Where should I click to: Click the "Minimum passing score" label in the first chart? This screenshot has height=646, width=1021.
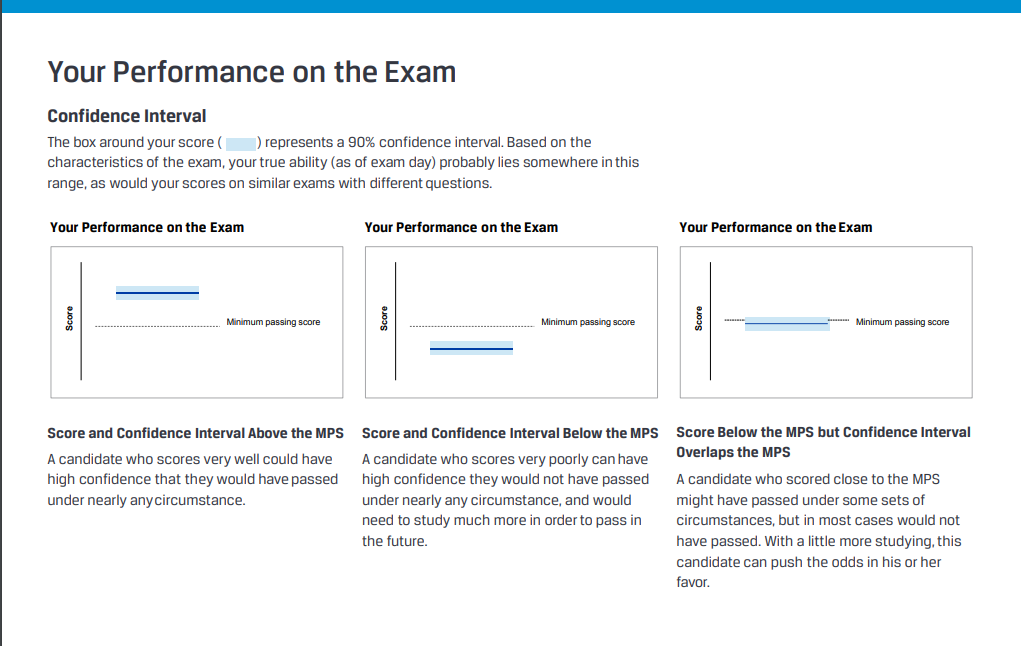tap(273, 322)
